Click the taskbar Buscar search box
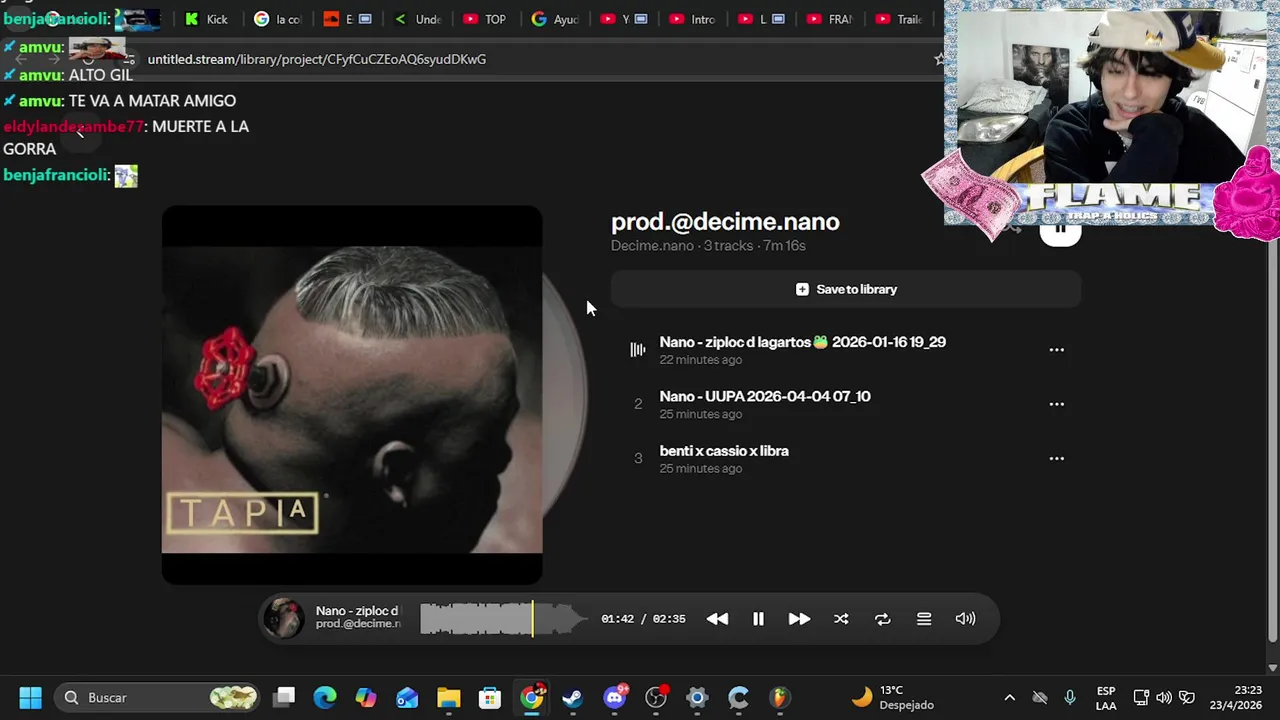Viewport: 1280px width, 720px height. (x=157, y=697)
